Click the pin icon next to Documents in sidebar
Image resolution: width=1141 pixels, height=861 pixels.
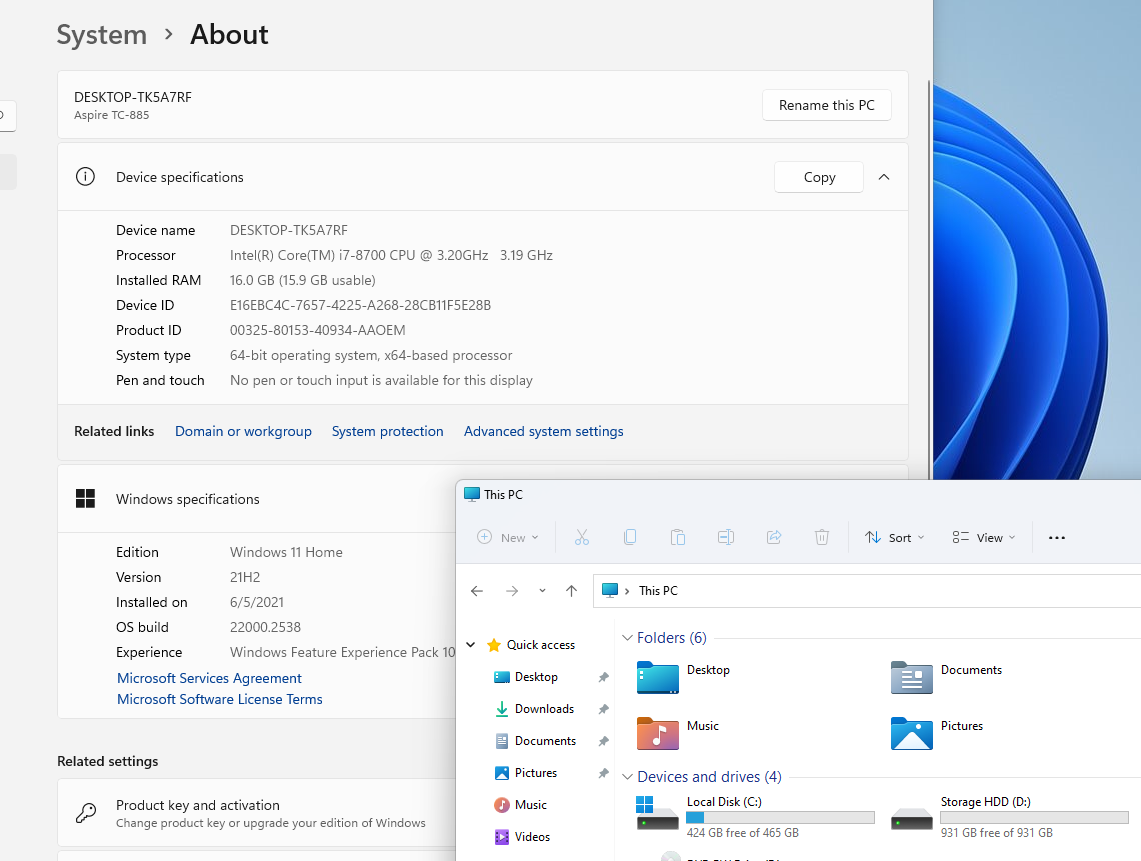click(x=603, y=741)
